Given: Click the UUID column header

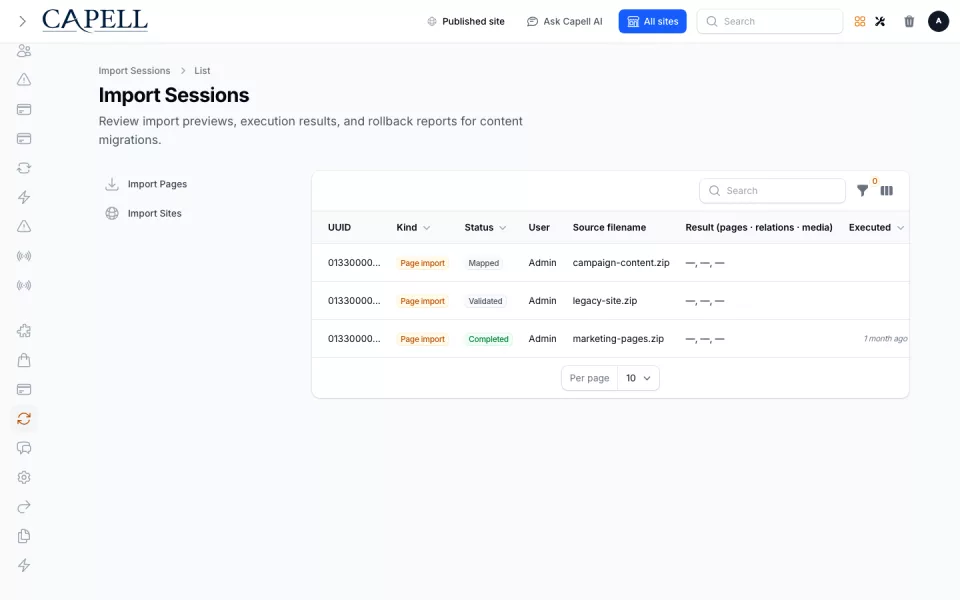Looking at the screenshot, I should coord(339,228).
